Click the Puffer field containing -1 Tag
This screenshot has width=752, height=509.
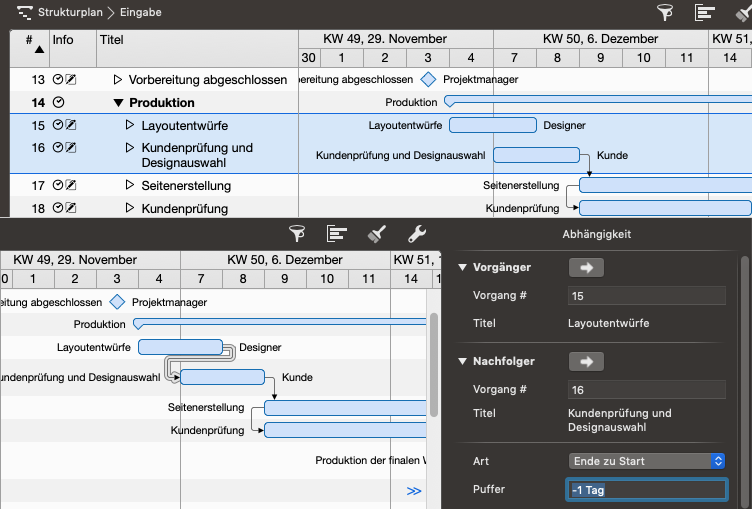click(645, 489)
